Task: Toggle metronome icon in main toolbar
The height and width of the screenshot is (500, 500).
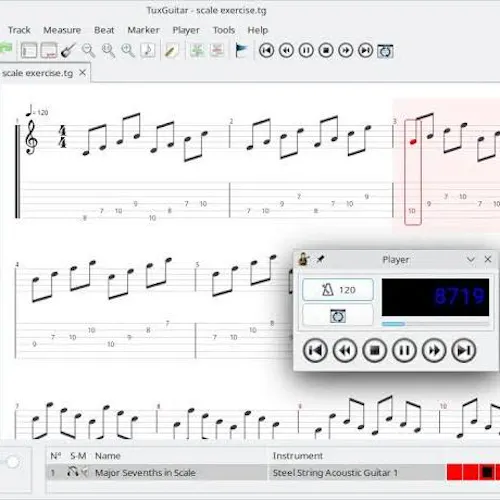Action: [385, 51]
